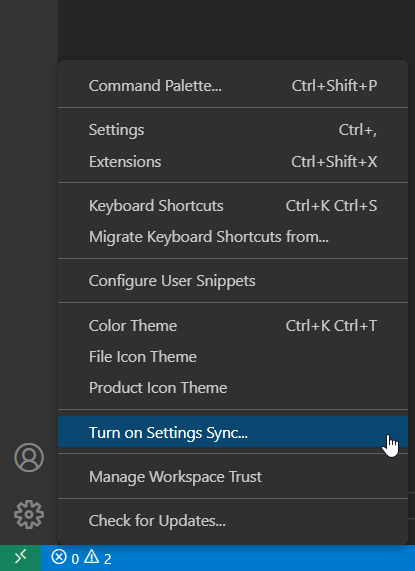
Task: Open Keyboard Shortcuts entry
Action: (x=233, y=206)
